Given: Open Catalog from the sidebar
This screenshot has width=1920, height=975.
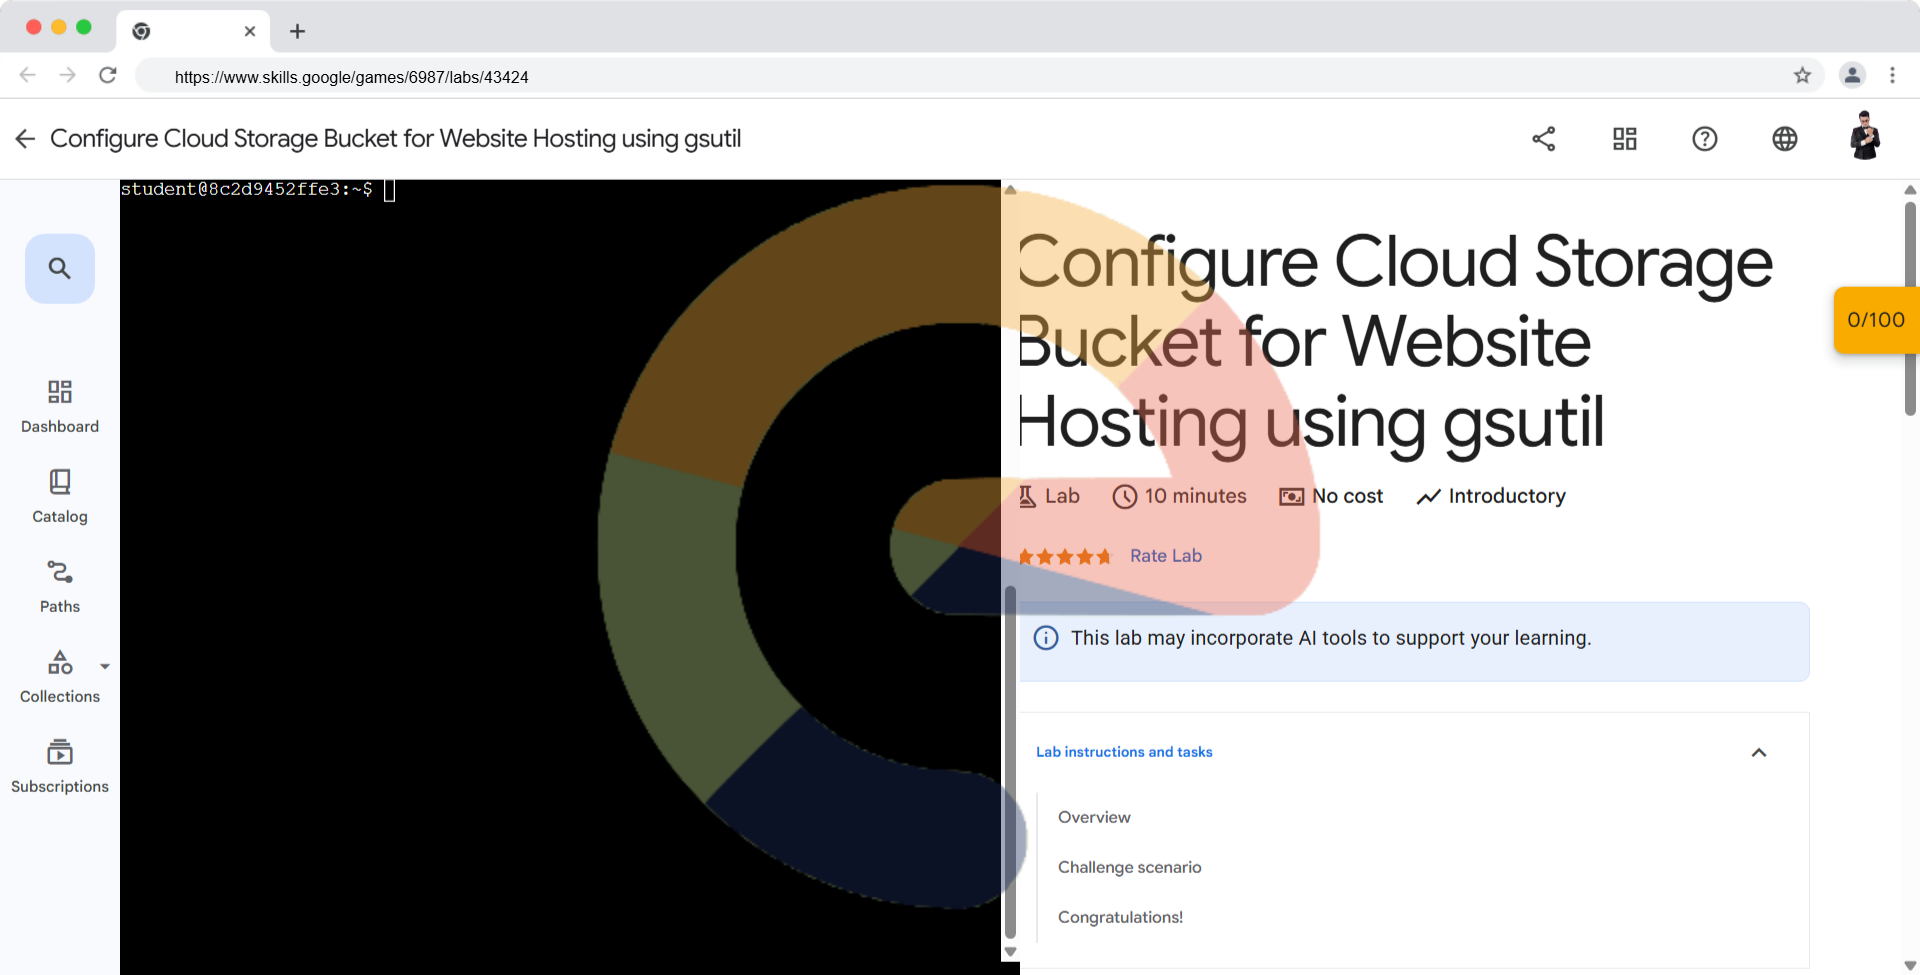Looking at the screenshot, I should (x=60, y=496).
